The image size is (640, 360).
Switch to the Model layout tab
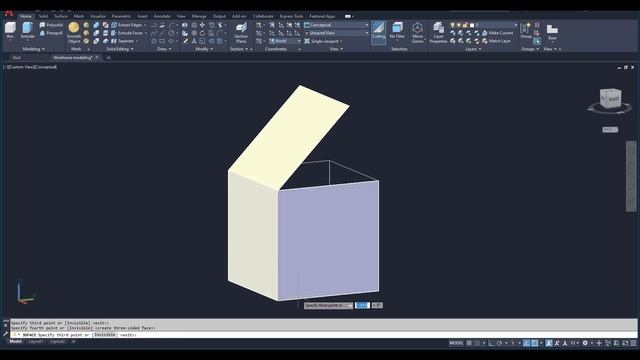16,341
